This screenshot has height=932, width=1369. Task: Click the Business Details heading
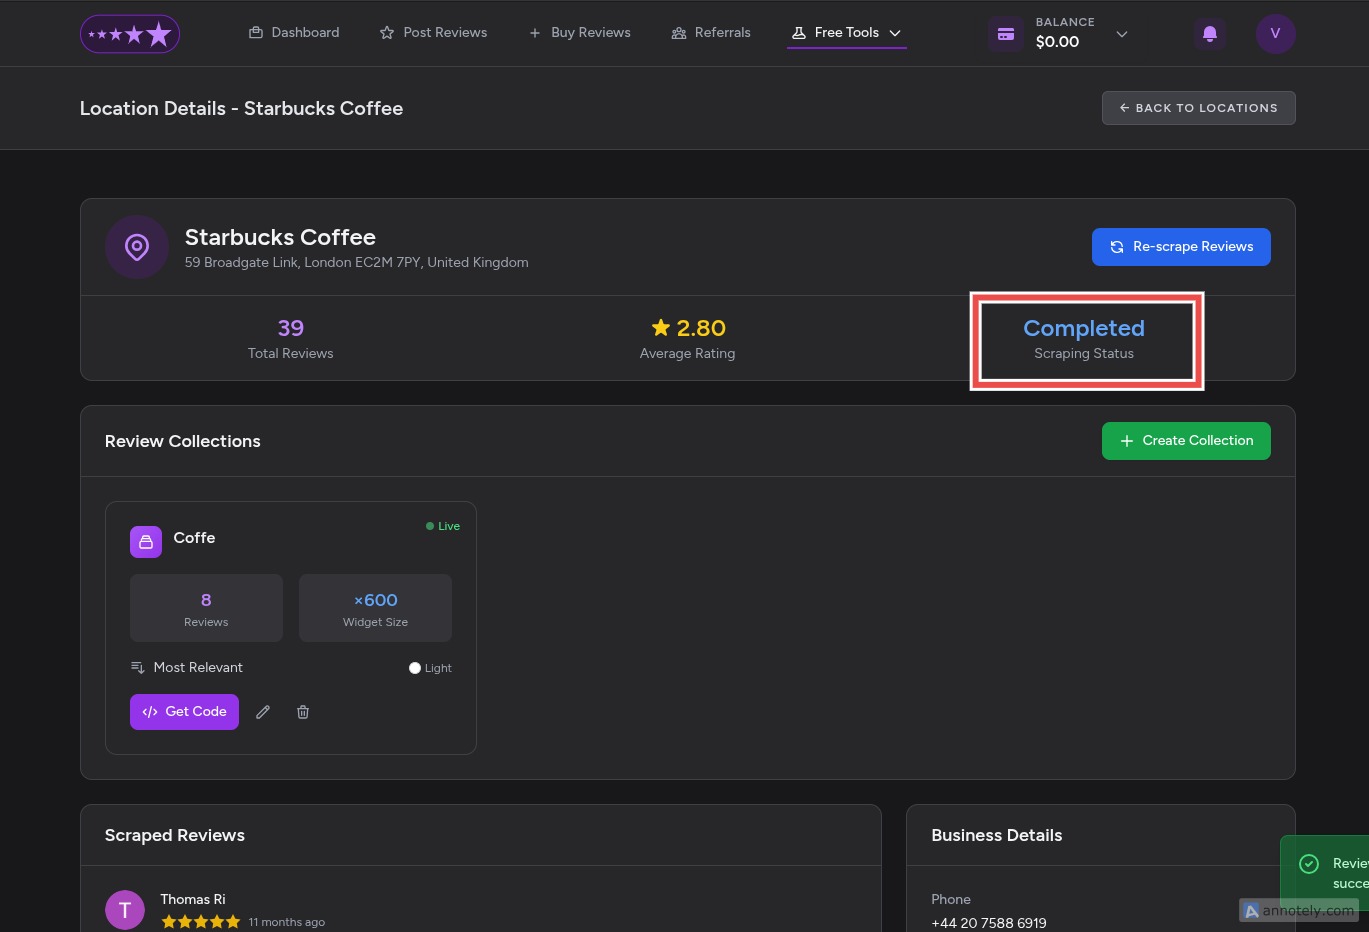997,835
